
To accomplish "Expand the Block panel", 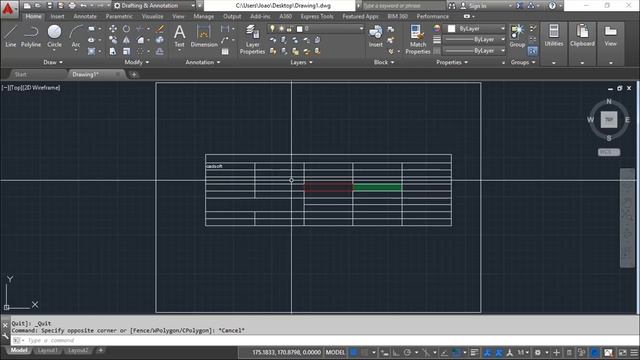I will click(x=384, y=62).
